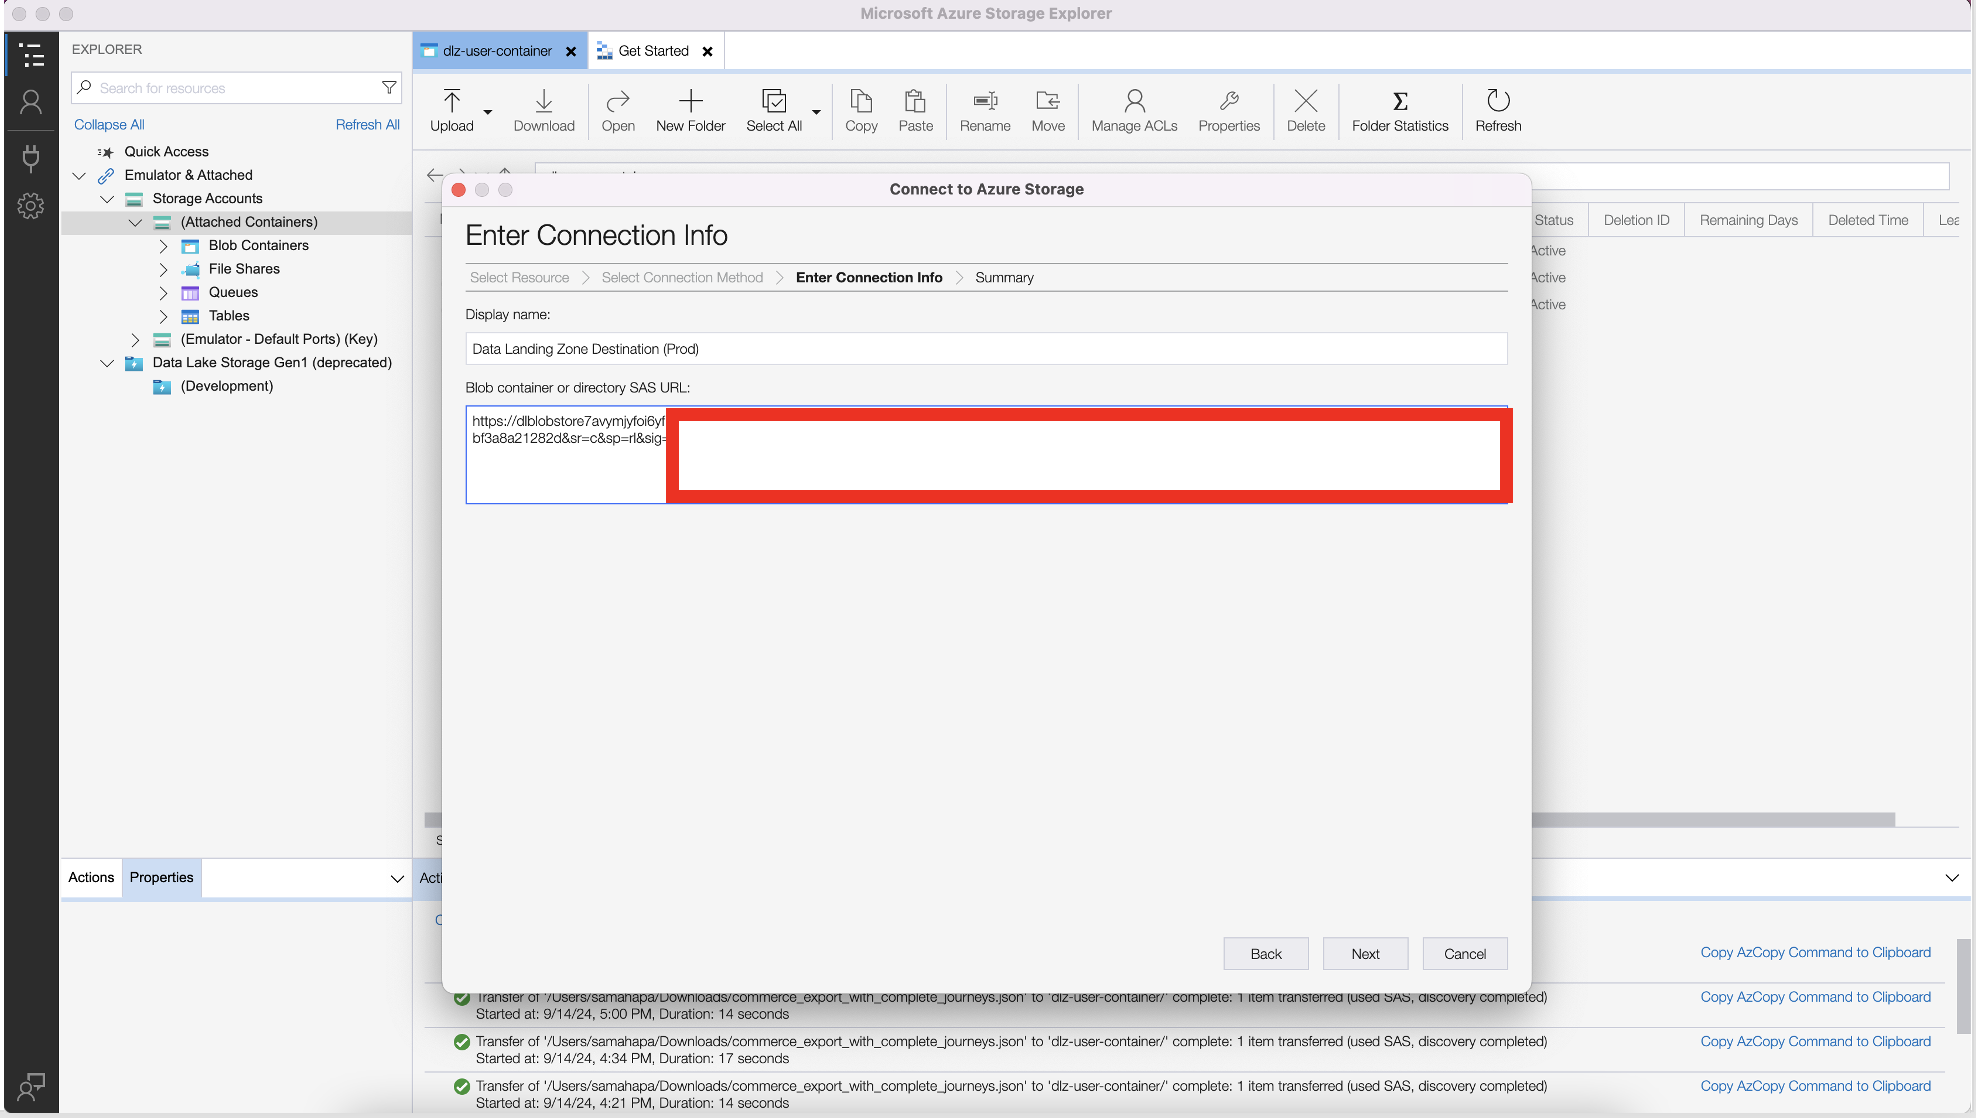Click the Upload toolbar icon
This screenshot has width=1976, height=1118.
tap(451, 101)
